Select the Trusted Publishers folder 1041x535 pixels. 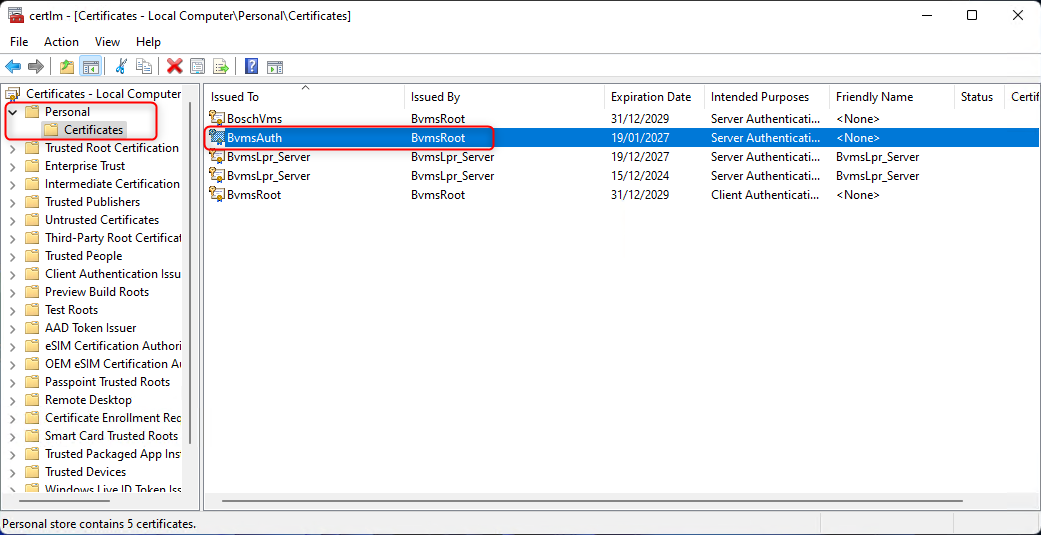tap(92, 202)
